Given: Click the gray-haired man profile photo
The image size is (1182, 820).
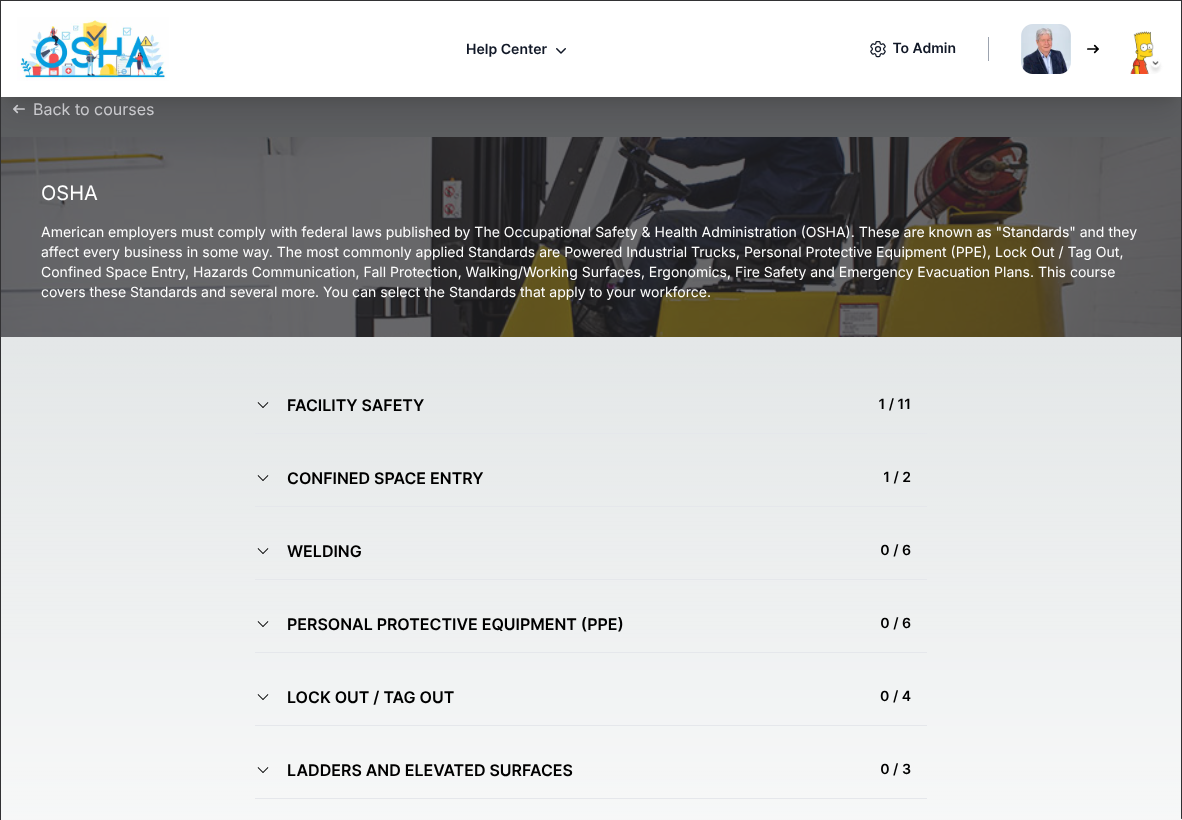Looking at the screenshot, I should 1045,49.
